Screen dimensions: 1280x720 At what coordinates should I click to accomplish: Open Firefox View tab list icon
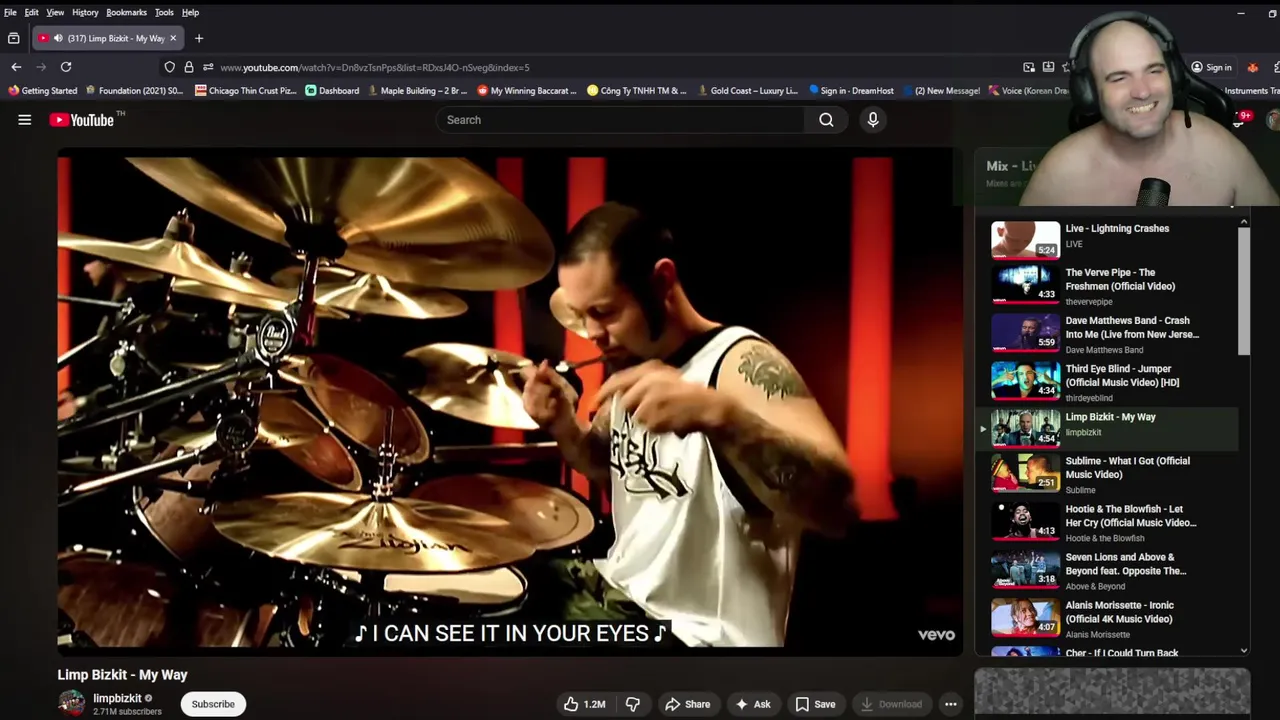click(13, 38)
